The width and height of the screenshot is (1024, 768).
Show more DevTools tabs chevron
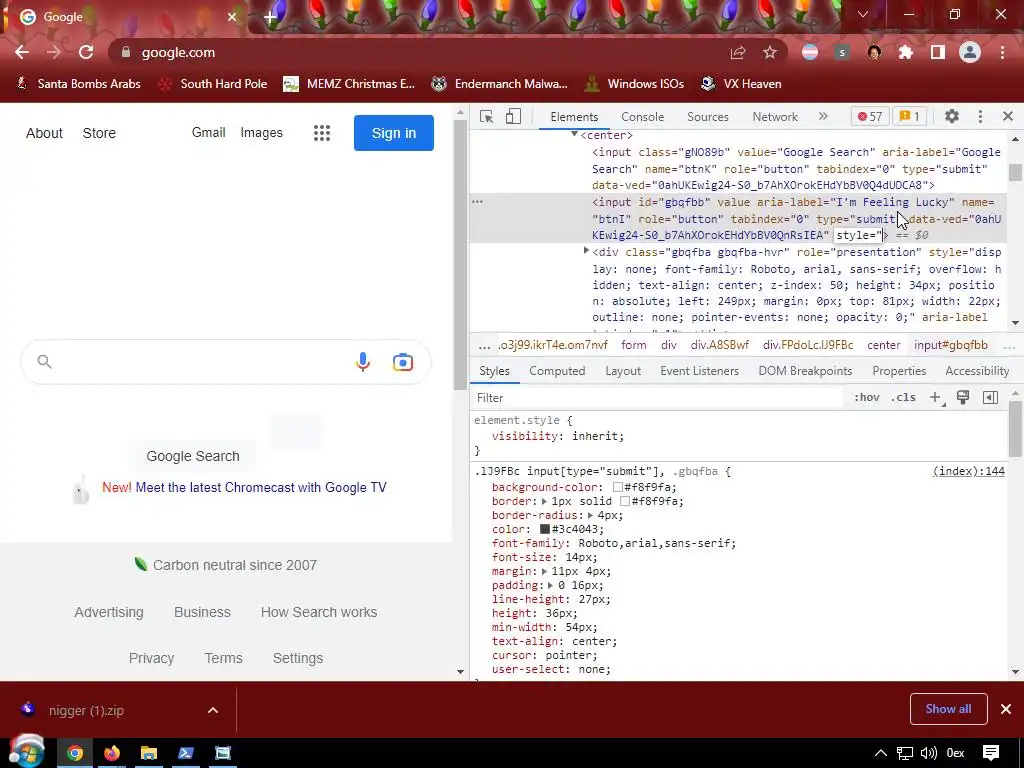[823, 116]
